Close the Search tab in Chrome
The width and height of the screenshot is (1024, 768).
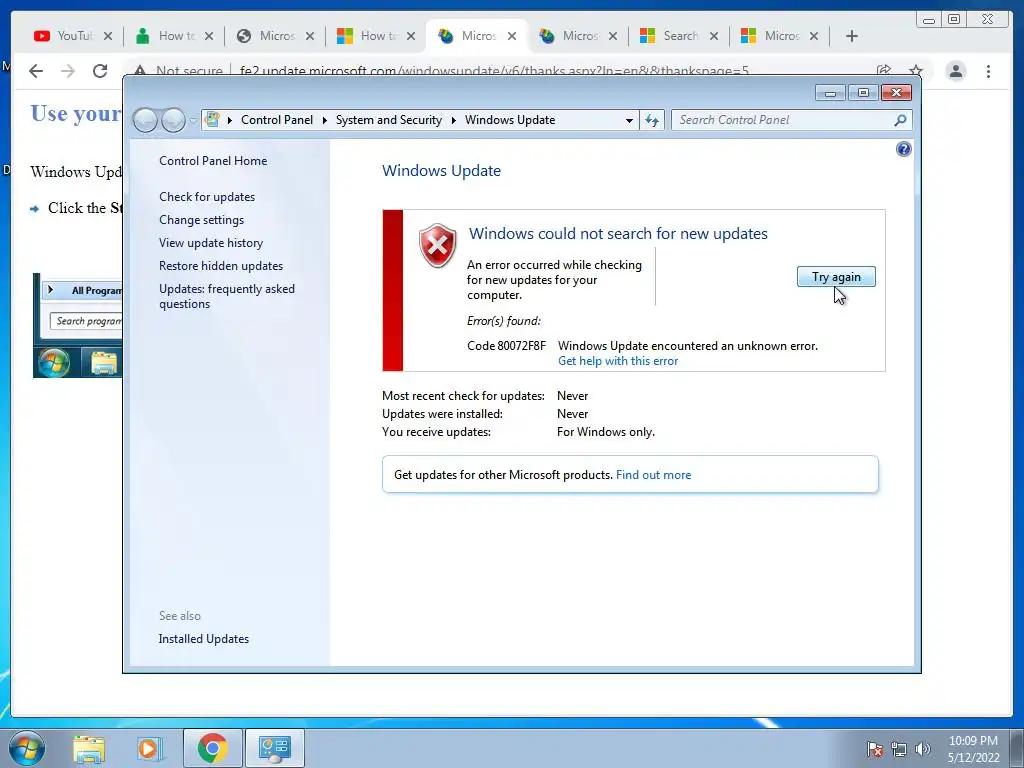(x=714, y=36)
